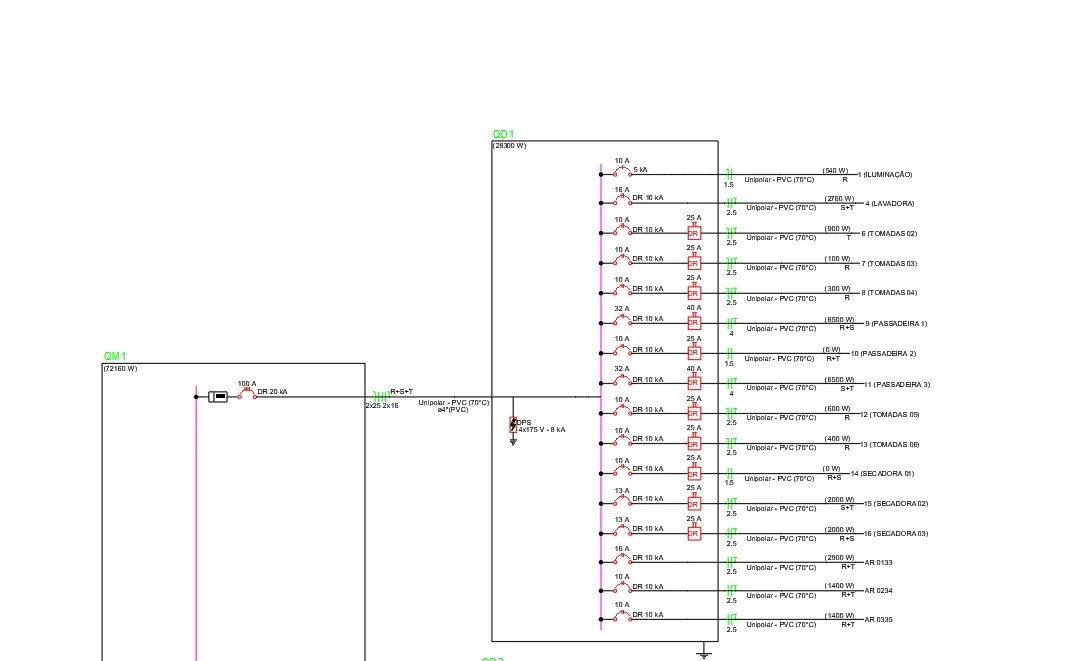Image resolution: width=1090 pixels, height=661 pixels.
Task: Select the DR device symbol on TOMADAS 03 circuit
Action: coord(693,262)
